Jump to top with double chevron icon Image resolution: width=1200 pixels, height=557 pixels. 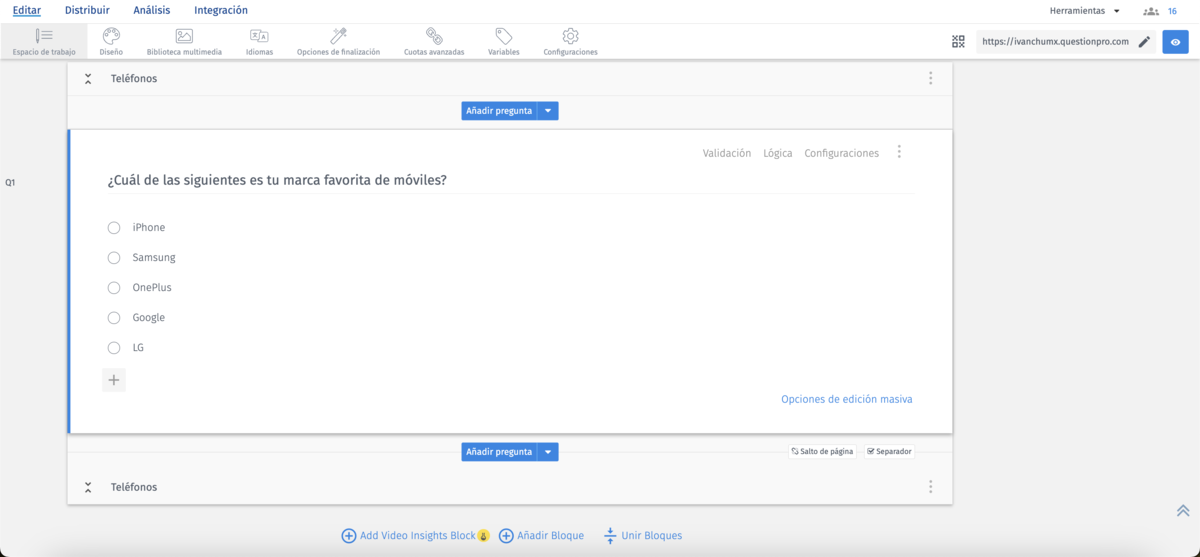pos(1183,511)
